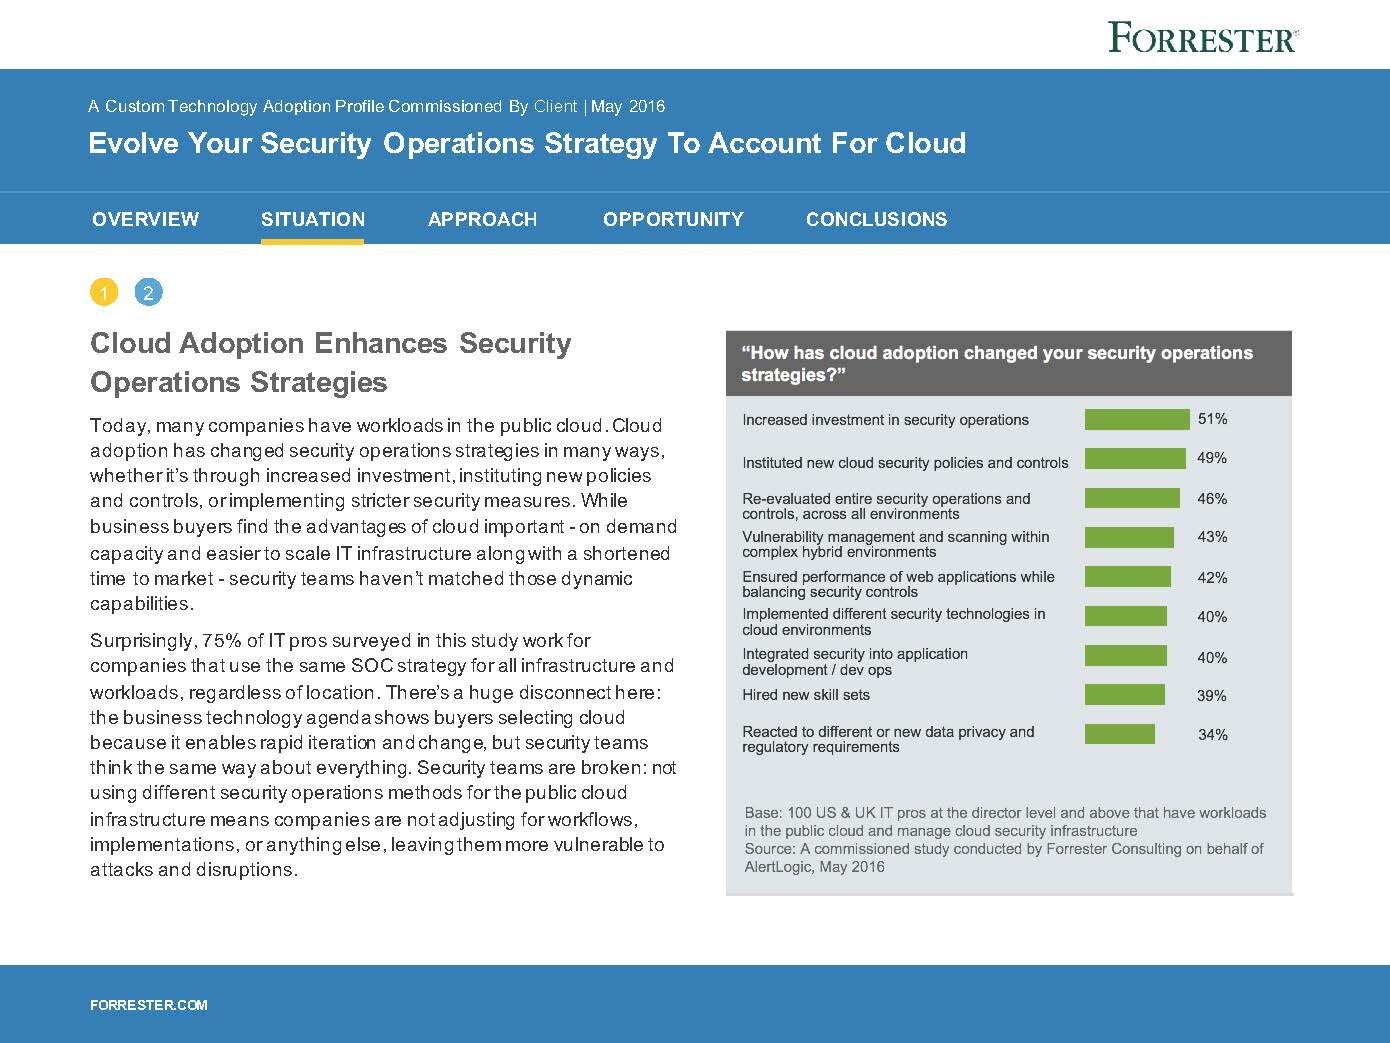The image size is (1390, 1043).
Task: Click the 42% bar for web applications performance
Action: 1127,577
